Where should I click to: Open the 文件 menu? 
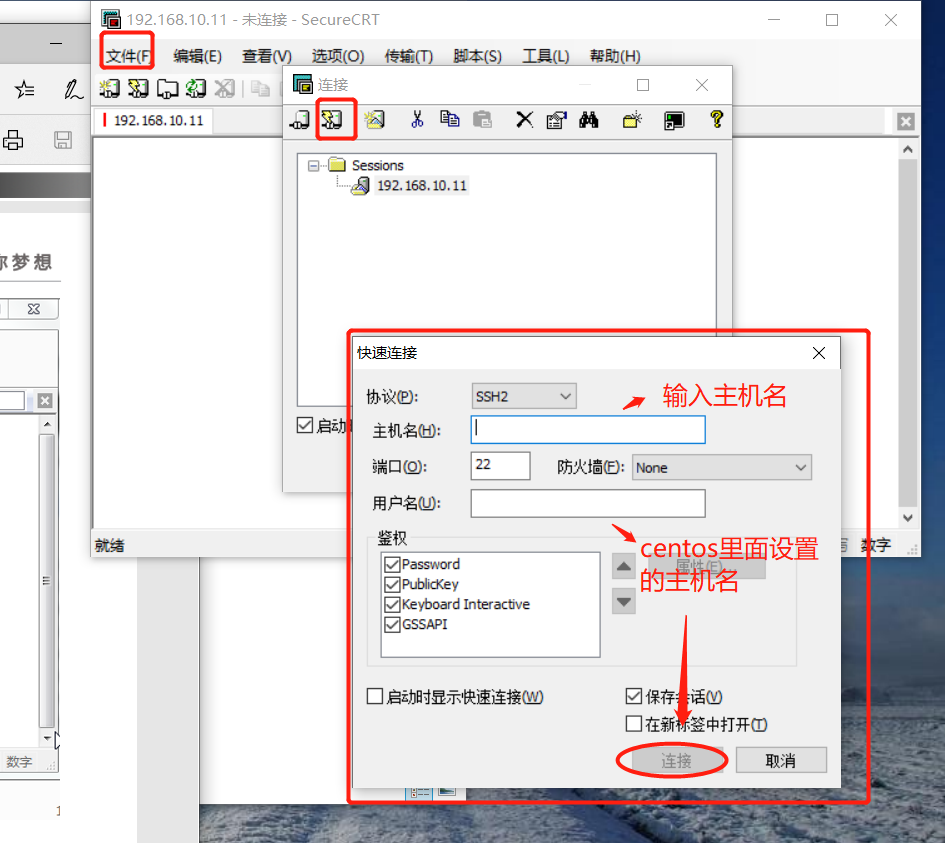pos(126,55)
